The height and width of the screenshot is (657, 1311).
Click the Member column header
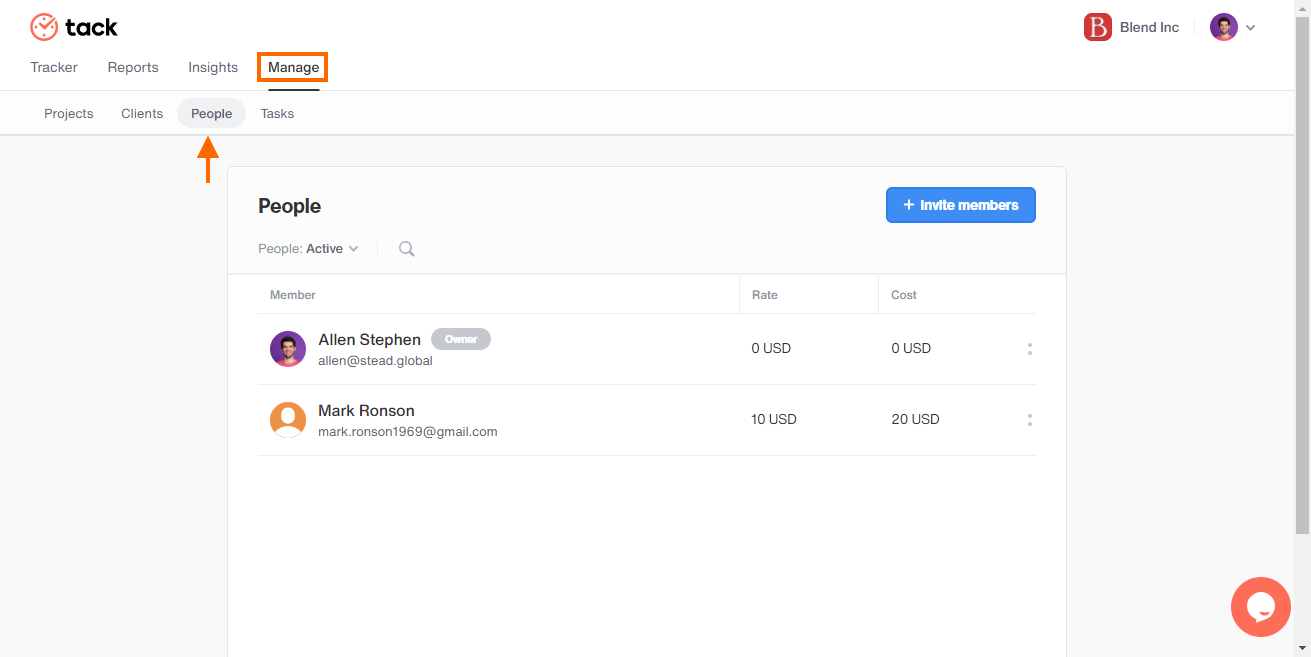tap(293, 295)
